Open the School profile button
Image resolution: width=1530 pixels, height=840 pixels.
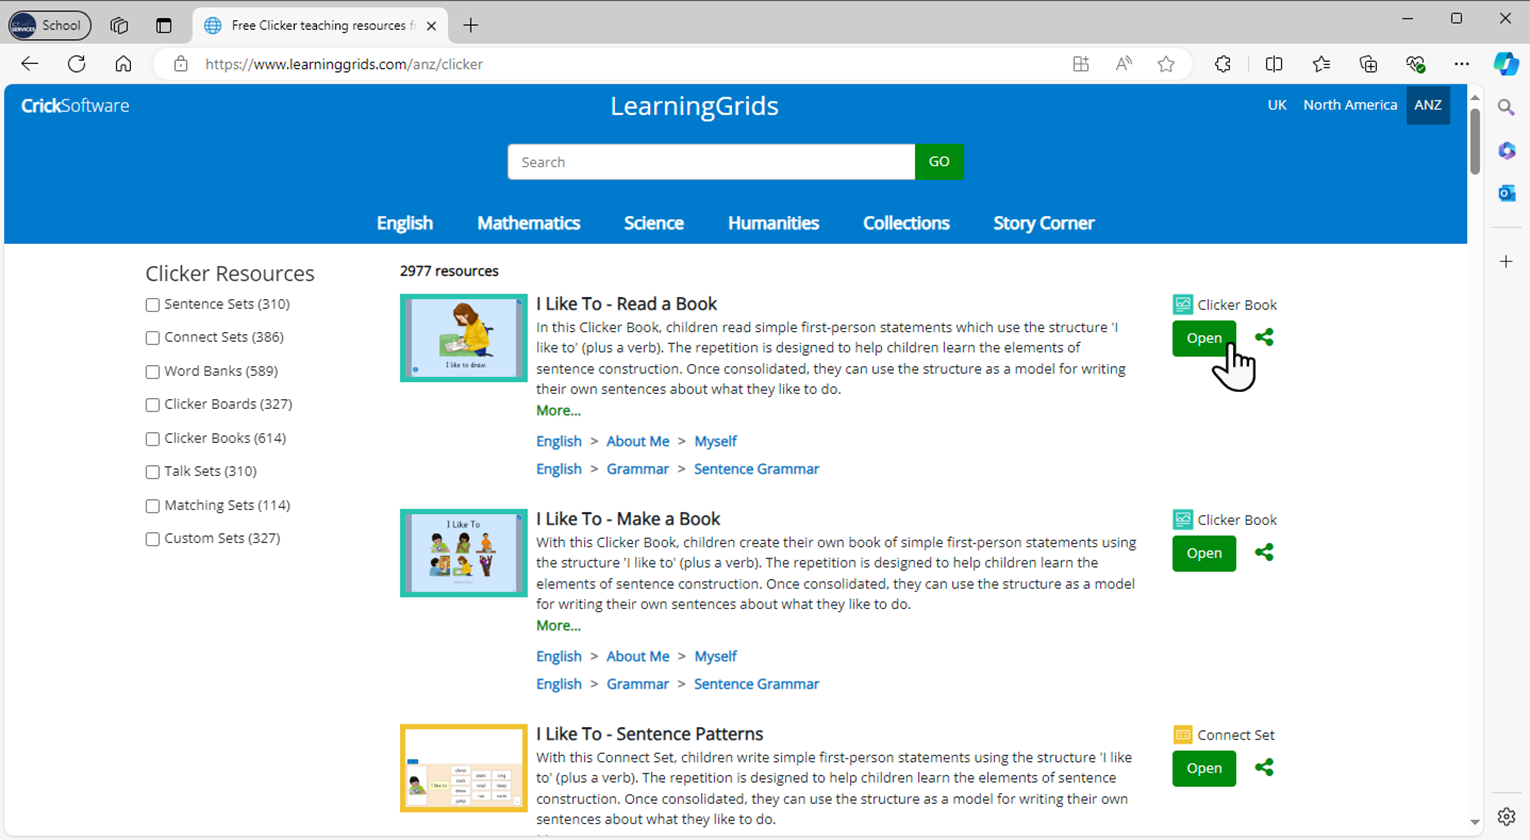49,25
